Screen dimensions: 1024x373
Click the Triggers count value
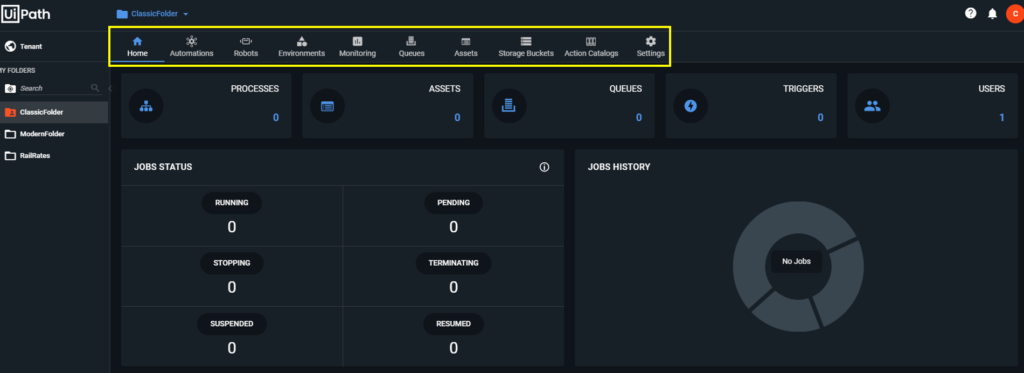pos(820,118)
